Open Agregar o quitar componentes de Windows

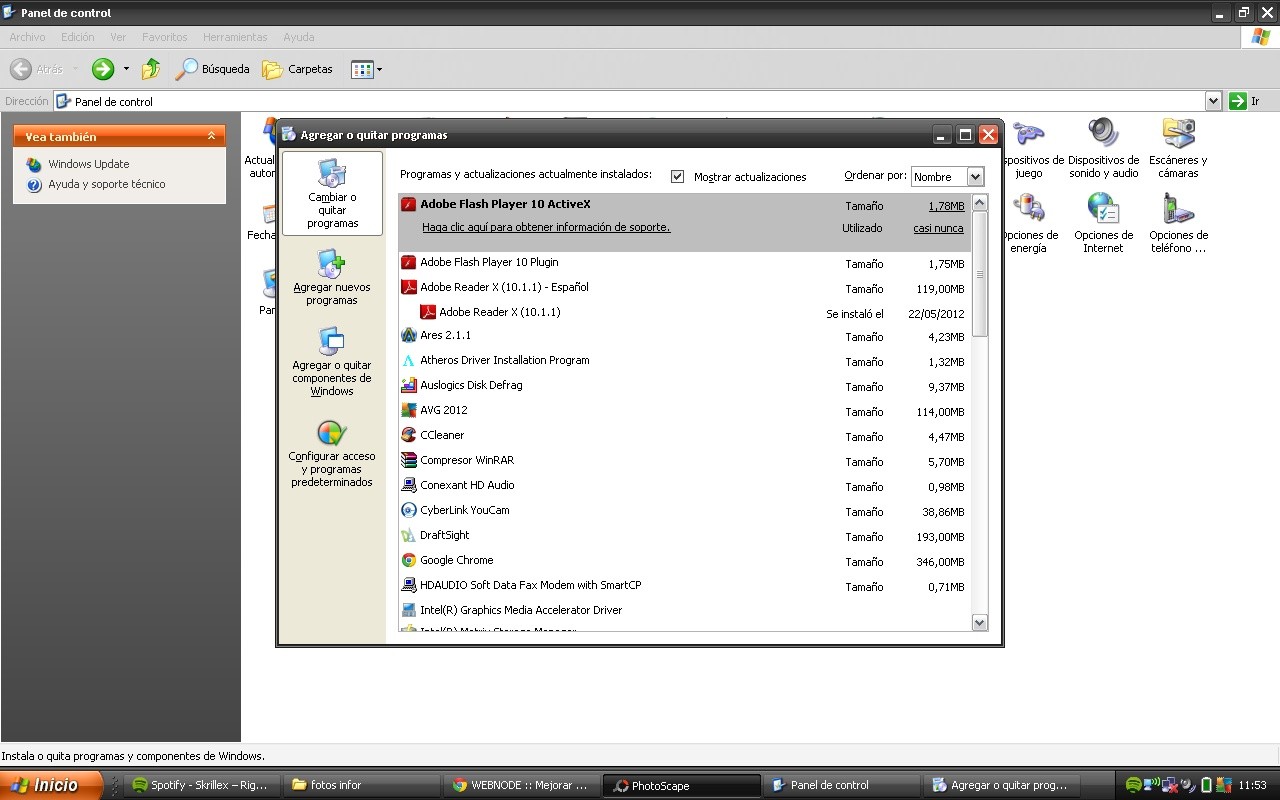point(332,362)
